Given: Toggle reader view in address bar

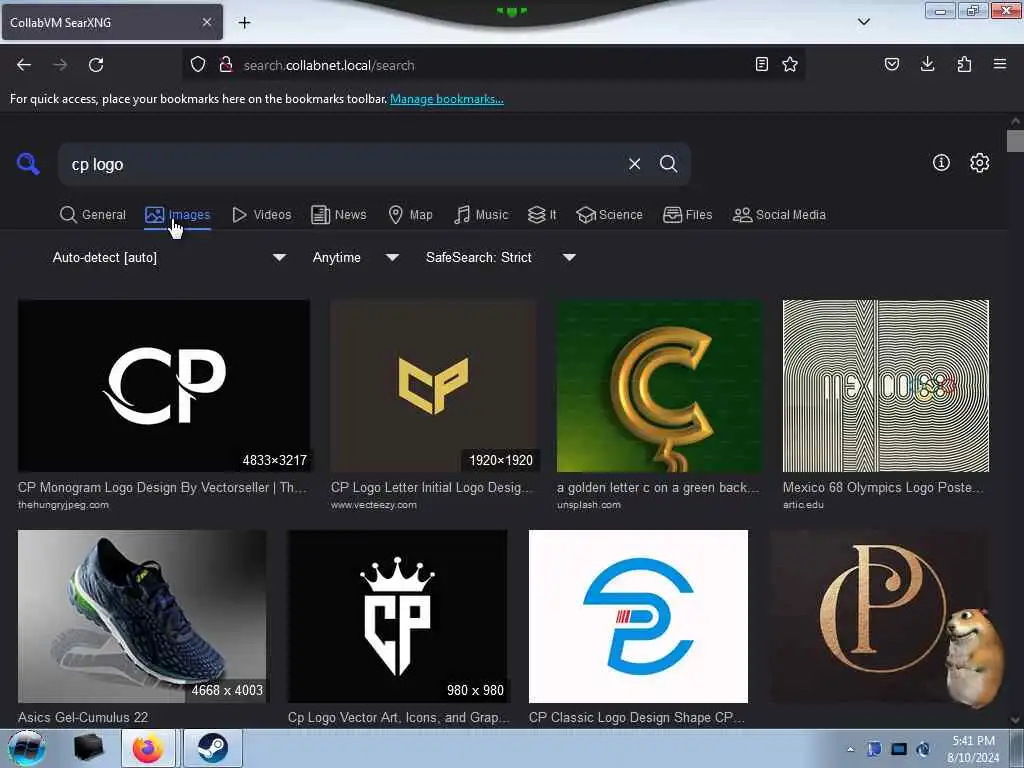Looking at the screenshot, I should pyautogui.click(x=761, y=64).
